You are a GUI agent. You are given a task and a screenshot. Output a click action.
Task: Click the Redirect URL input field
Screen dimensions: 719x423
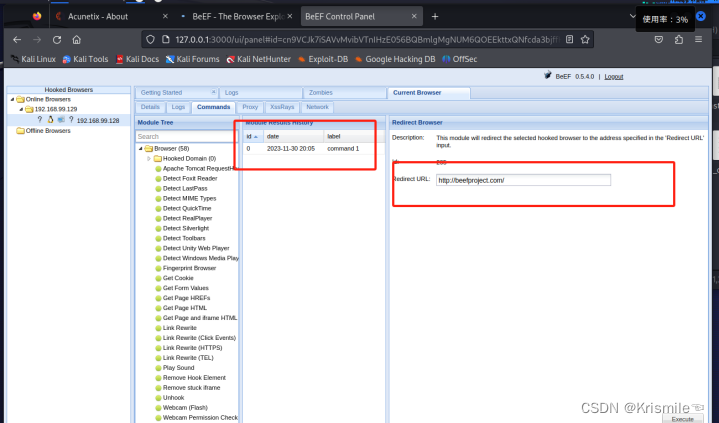523,180
